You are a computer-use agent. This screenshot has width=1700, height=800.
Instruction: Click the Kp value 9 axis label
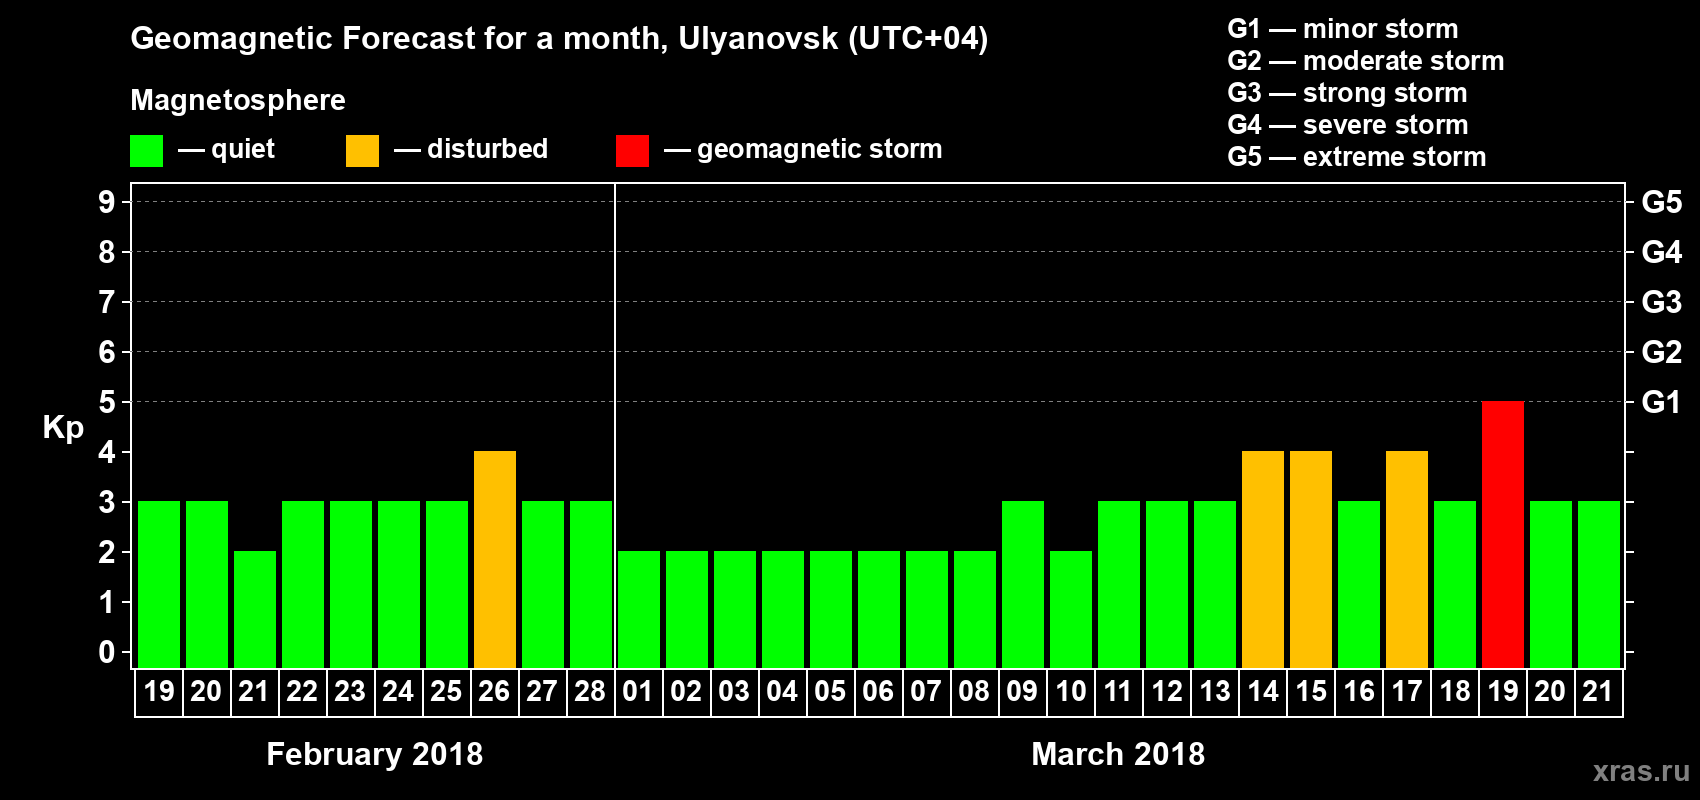click(107, 202)
